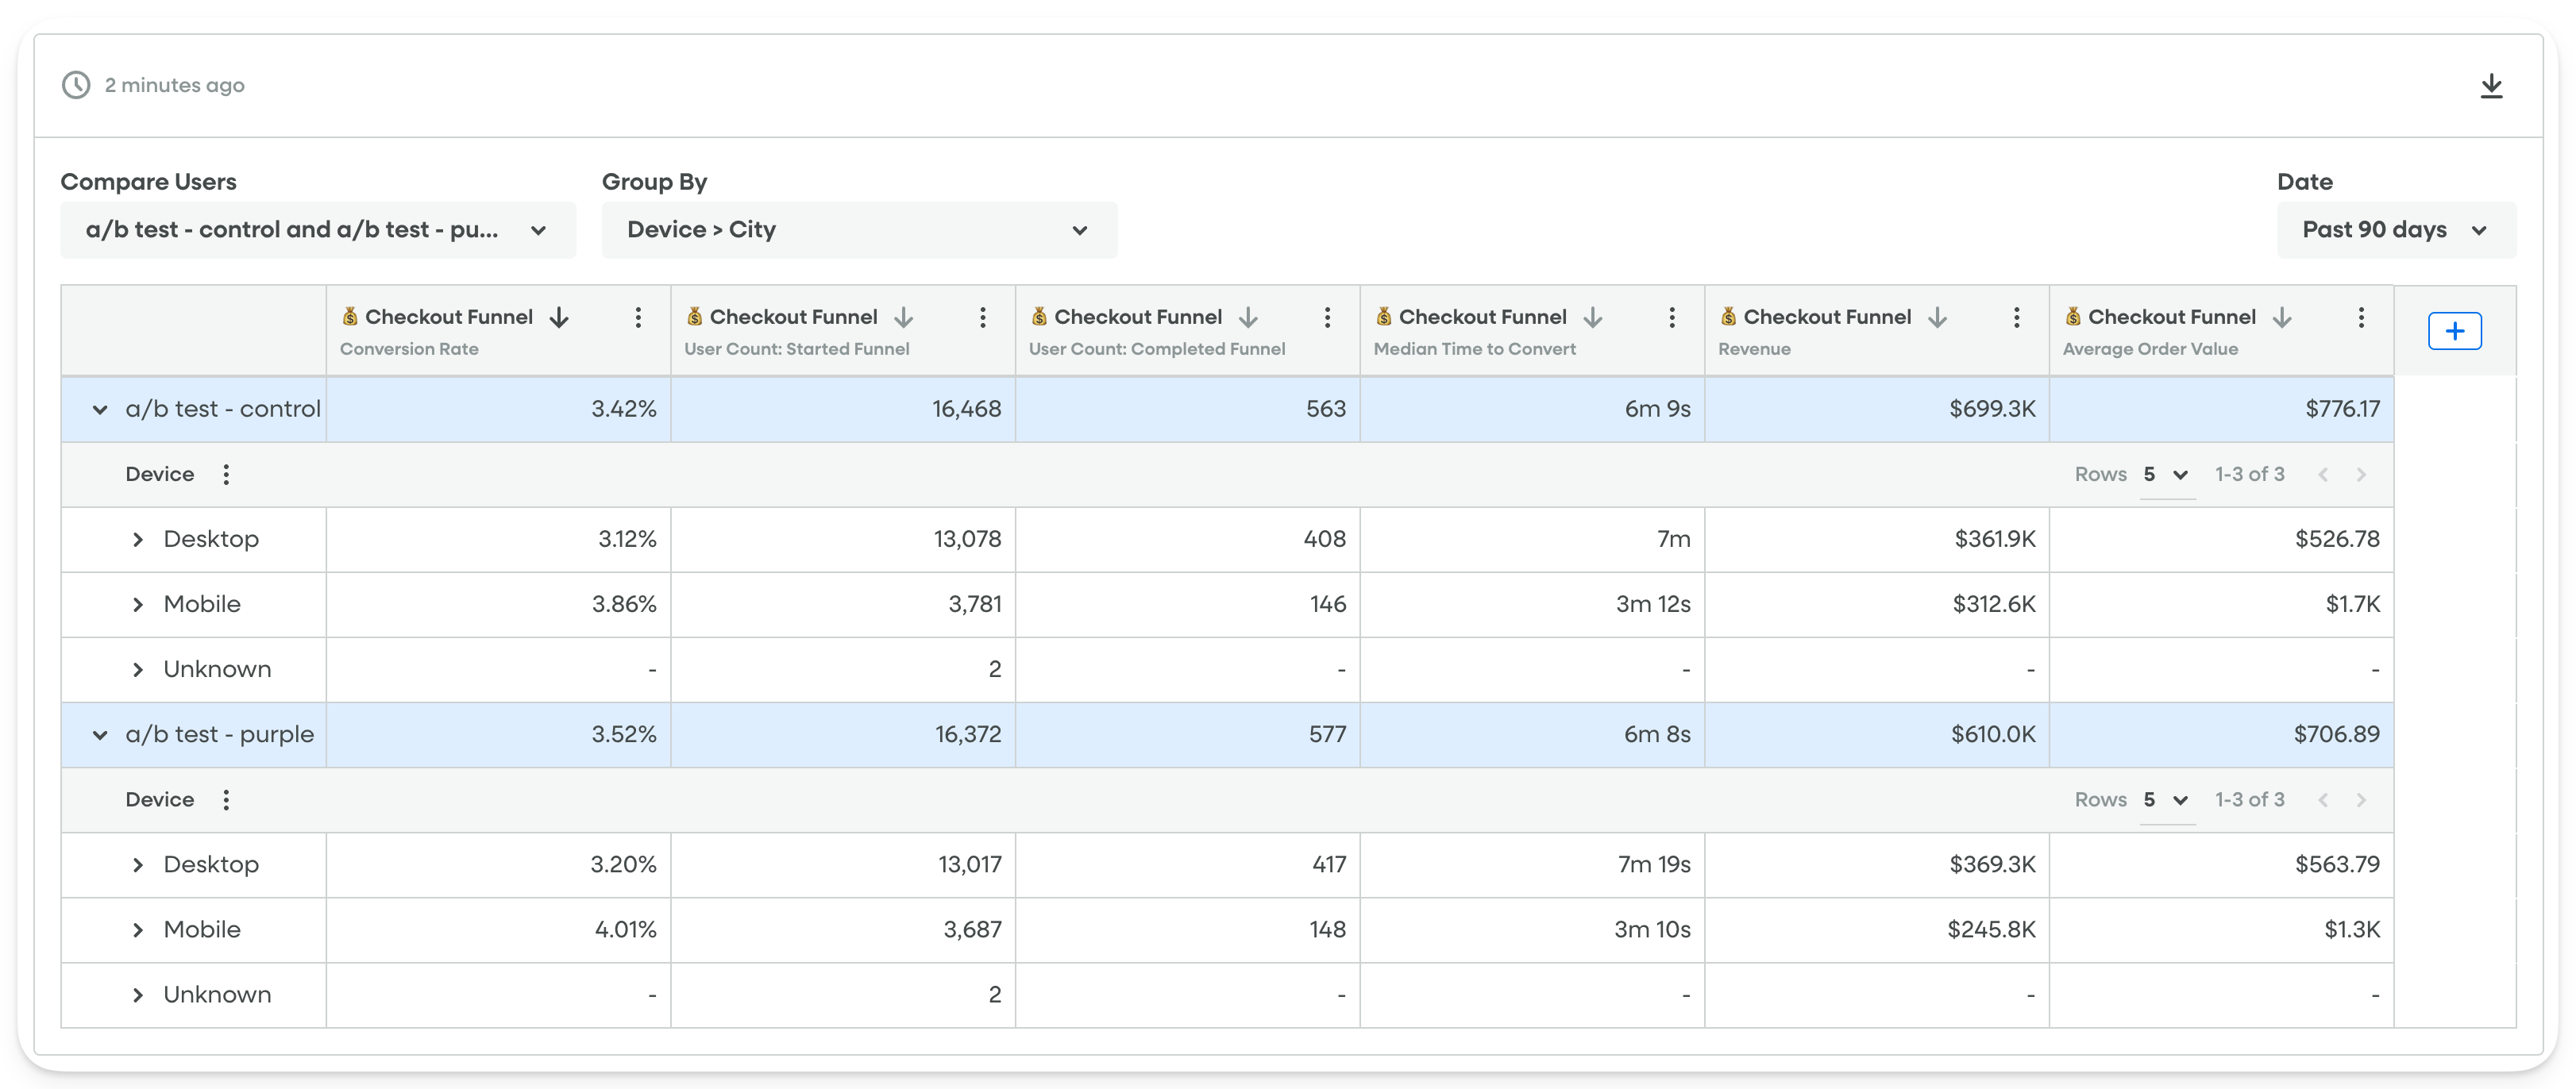Change the Past 90 days date range
Viewport: 2576px width, 1089px height.
2396,230
